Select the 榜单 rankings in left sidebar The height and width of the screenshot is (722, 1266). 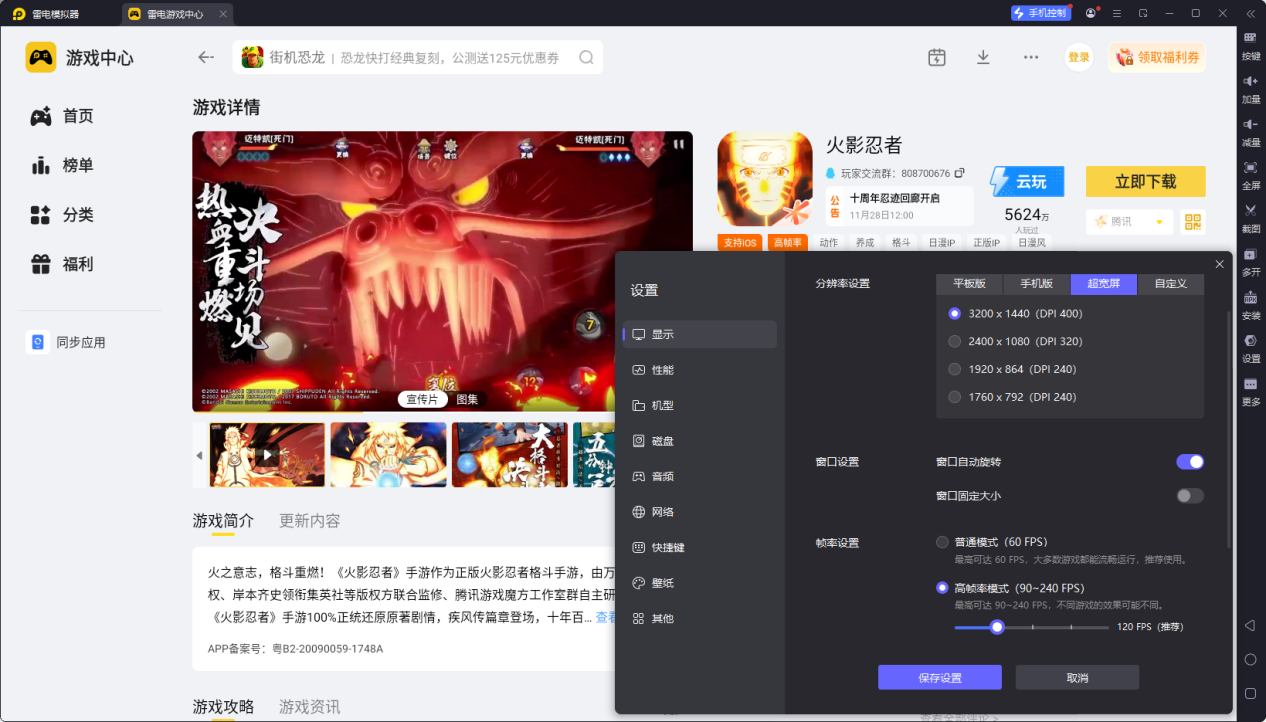pyautogui.click(x=60, y=165)
